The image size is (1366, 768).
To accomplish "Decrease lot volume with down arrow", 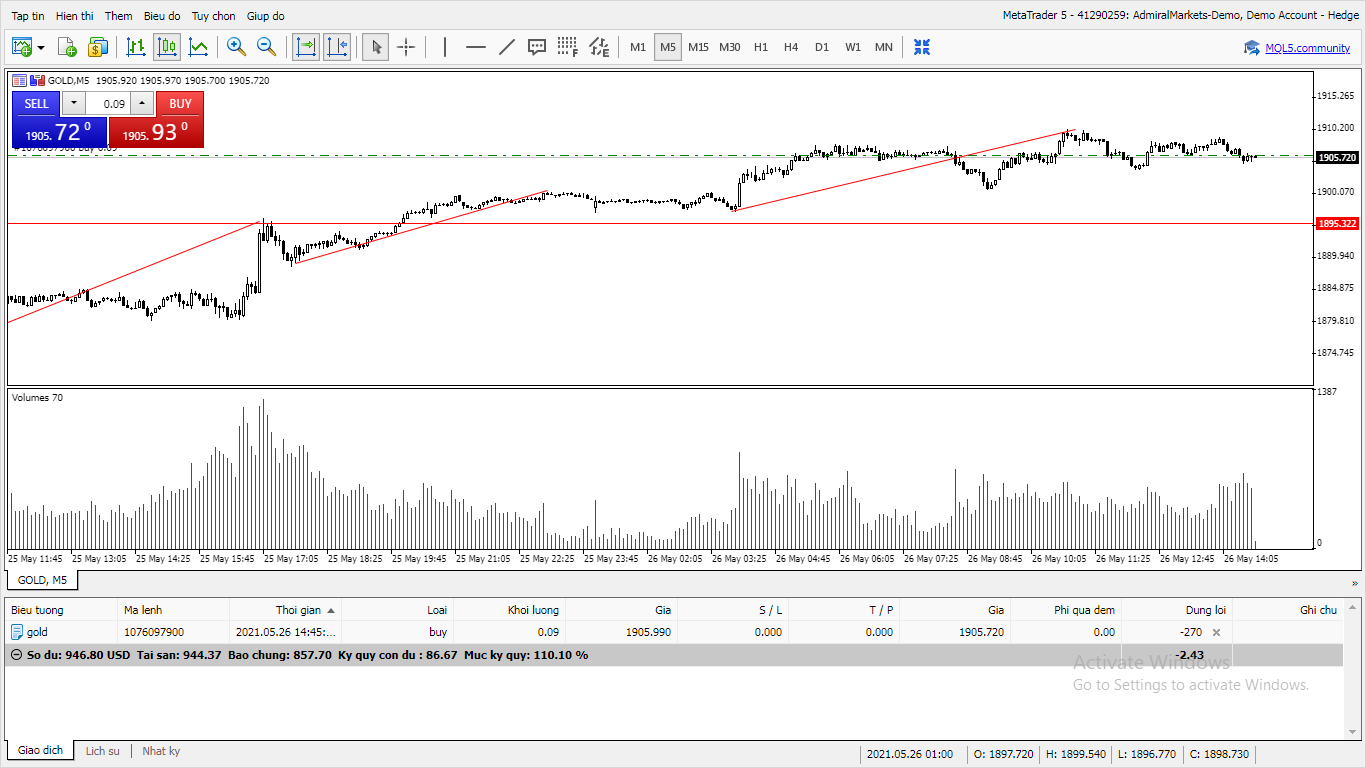I will pyautogui.click(x=74, y=104).
